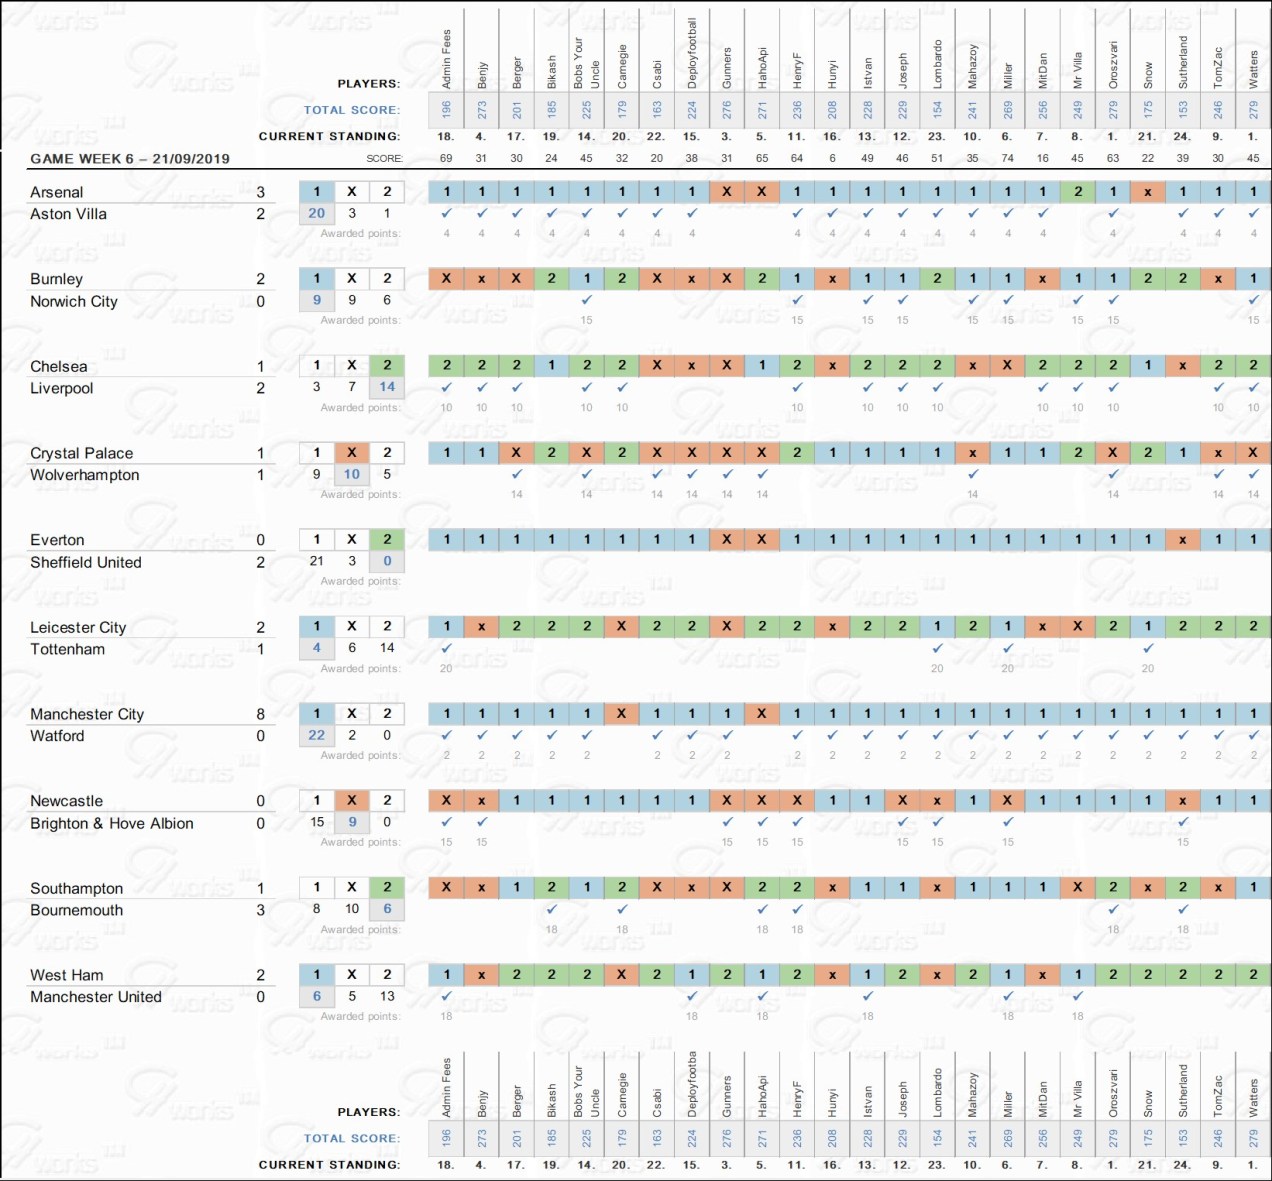Select the blue 1 outcome for Leicester match
The width and height of the screenshot is (1272, 1181).
(x=317, y=627)
